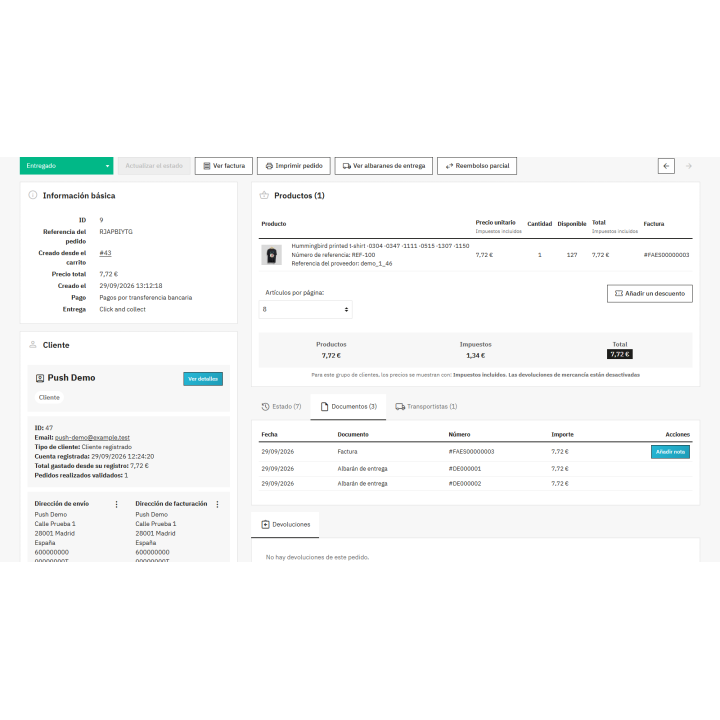This screenshot has height=720, width=720.
Task: Click document number #DE000002
Action: tap(465, 484)
